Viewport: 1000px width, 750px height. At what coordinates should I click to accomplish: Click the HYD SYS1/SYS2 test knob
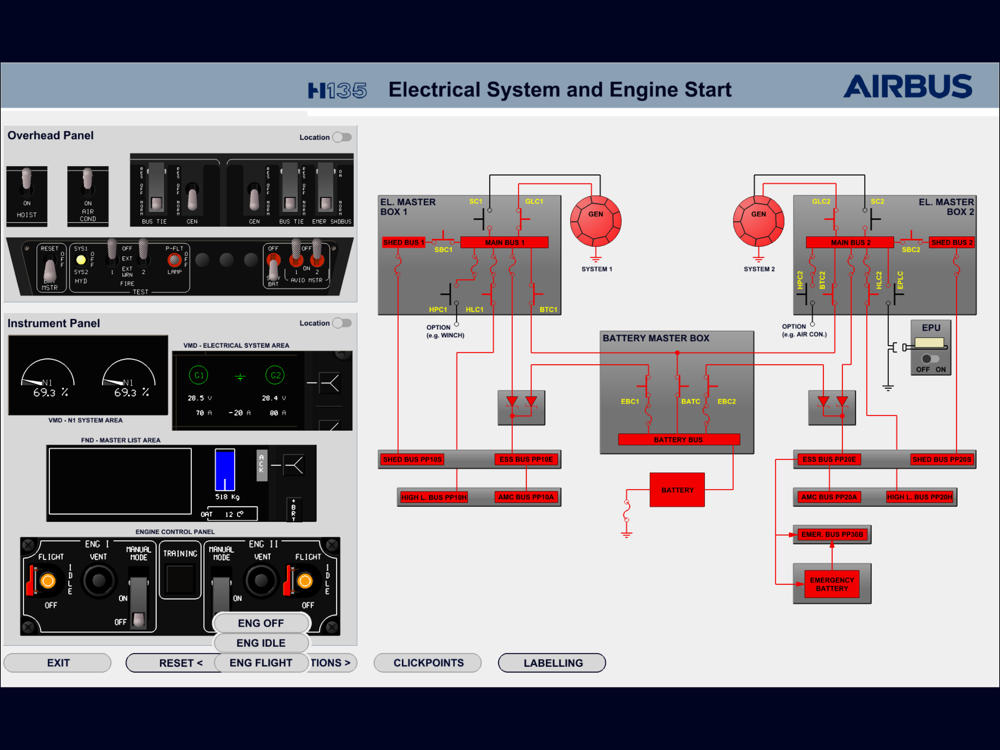[81, 260]
